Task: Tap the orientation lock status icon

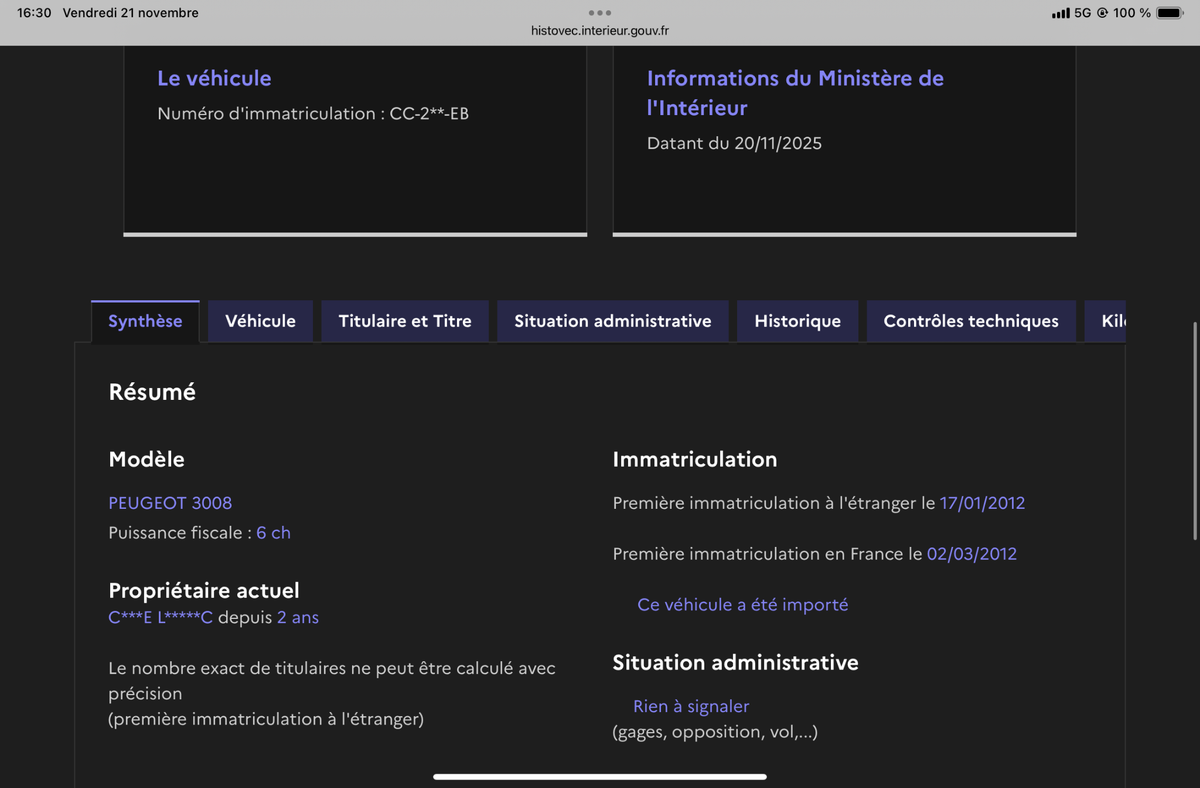Action: click(x=1102, y=13)
